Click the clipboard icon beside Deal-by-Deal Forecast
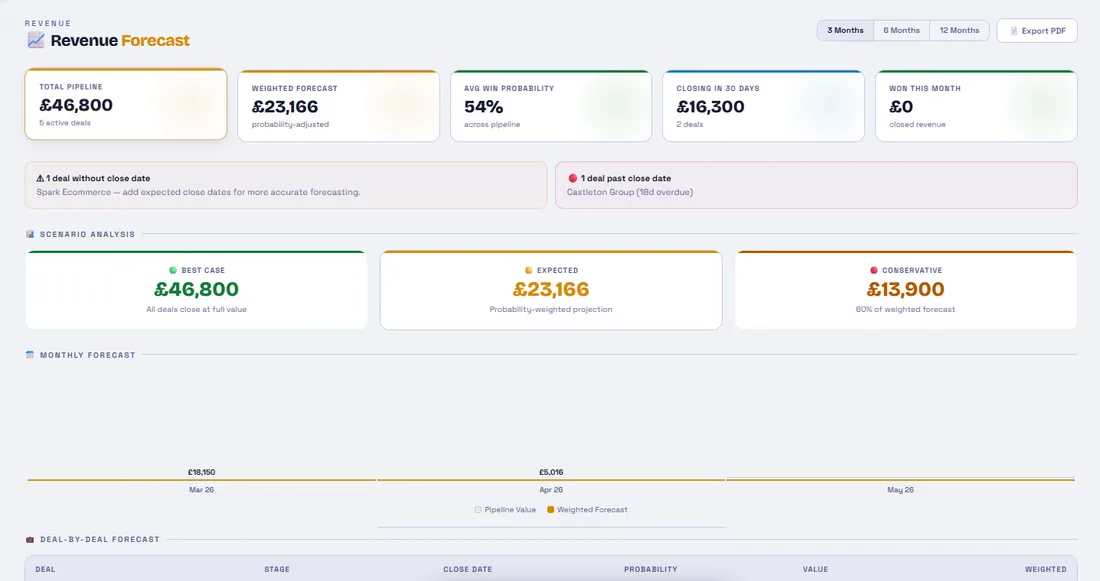The height and width of the screenshot is (581, 1100). 28,538
